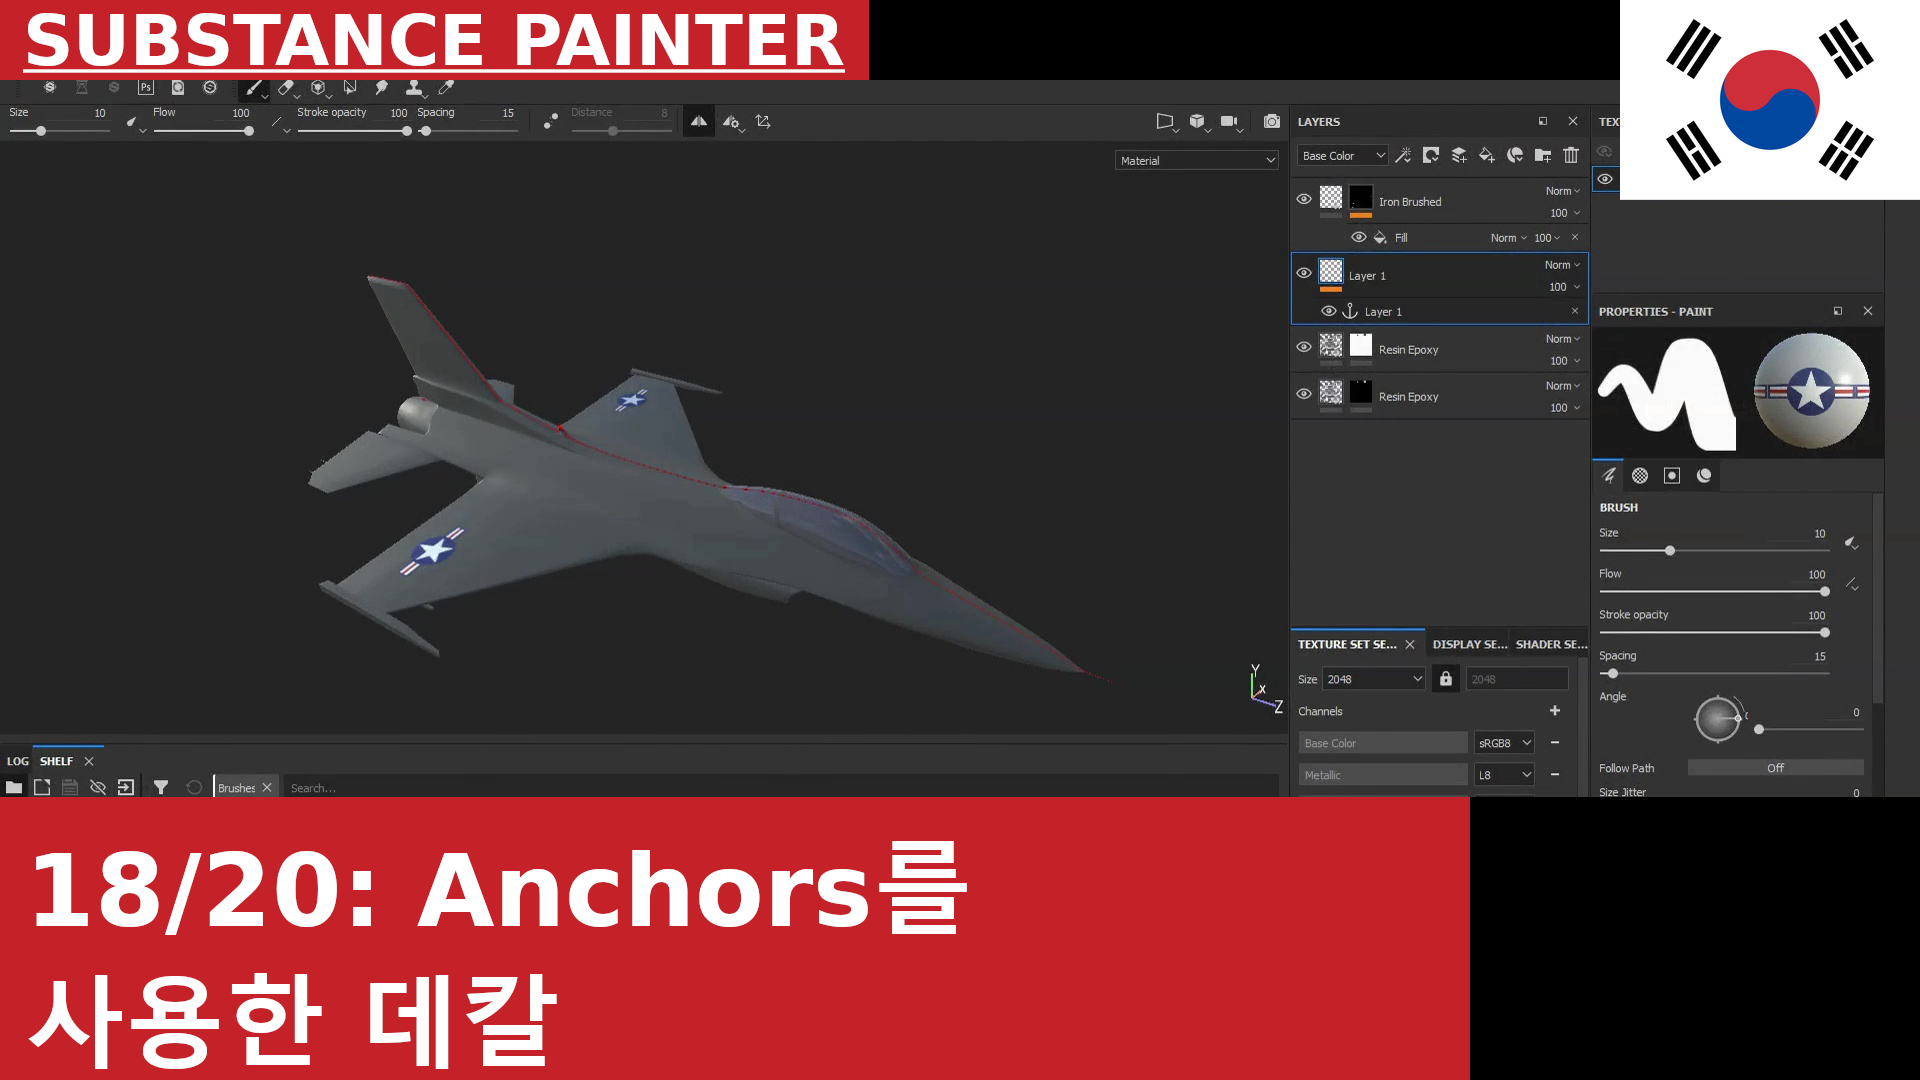Switch to the LOG tab
1920x1080 pixels.
click(x=18, y=761)
